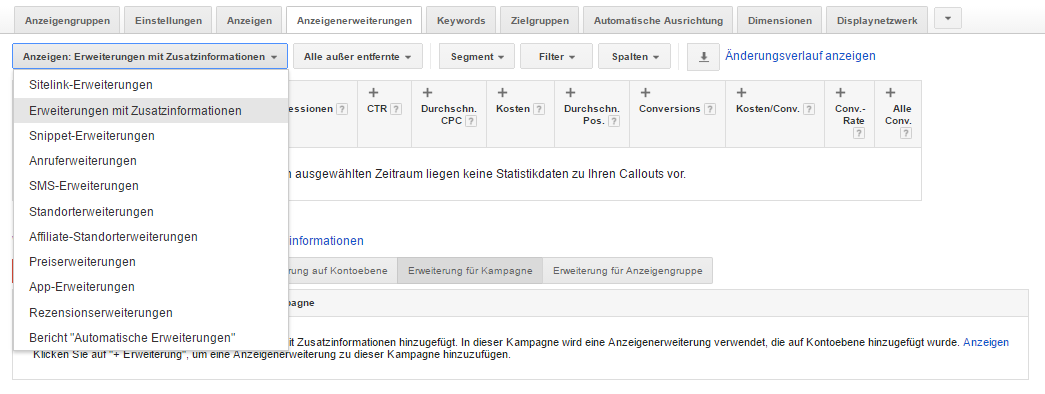Open the Segment dropdown

point(477,57)
